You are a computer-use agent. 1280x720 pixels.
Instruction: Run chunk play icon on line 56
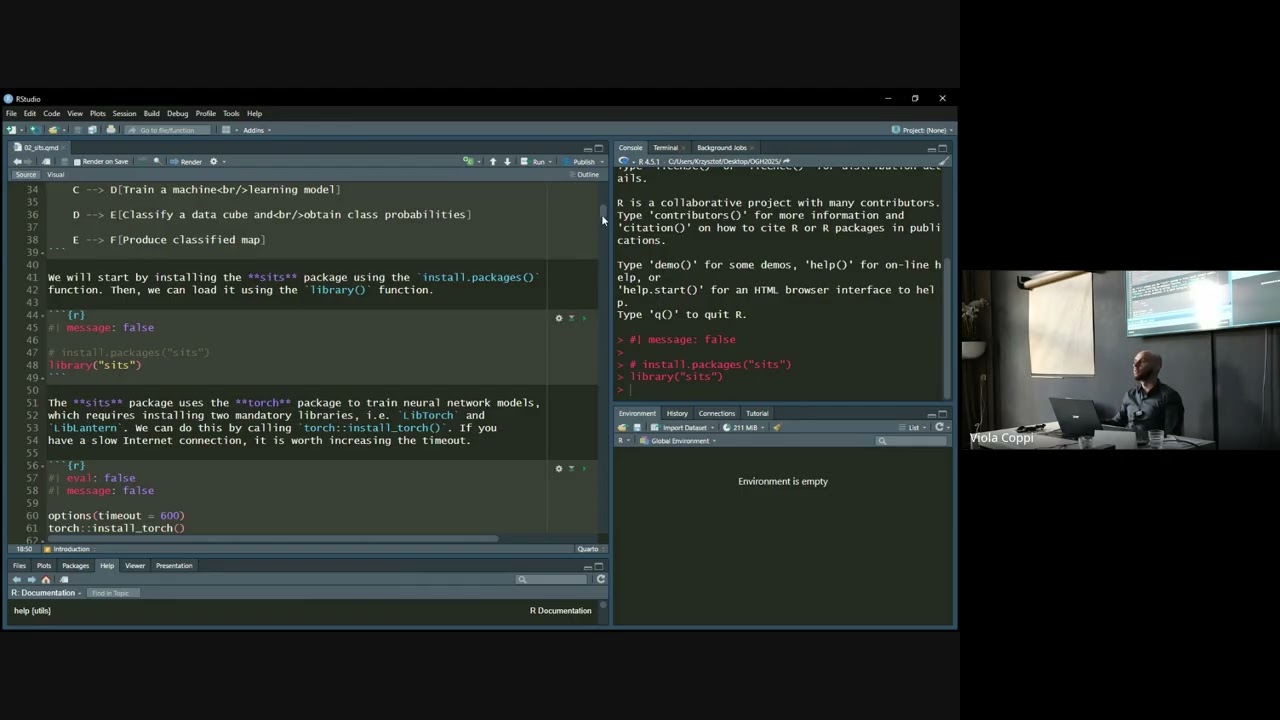coord(585,468)
